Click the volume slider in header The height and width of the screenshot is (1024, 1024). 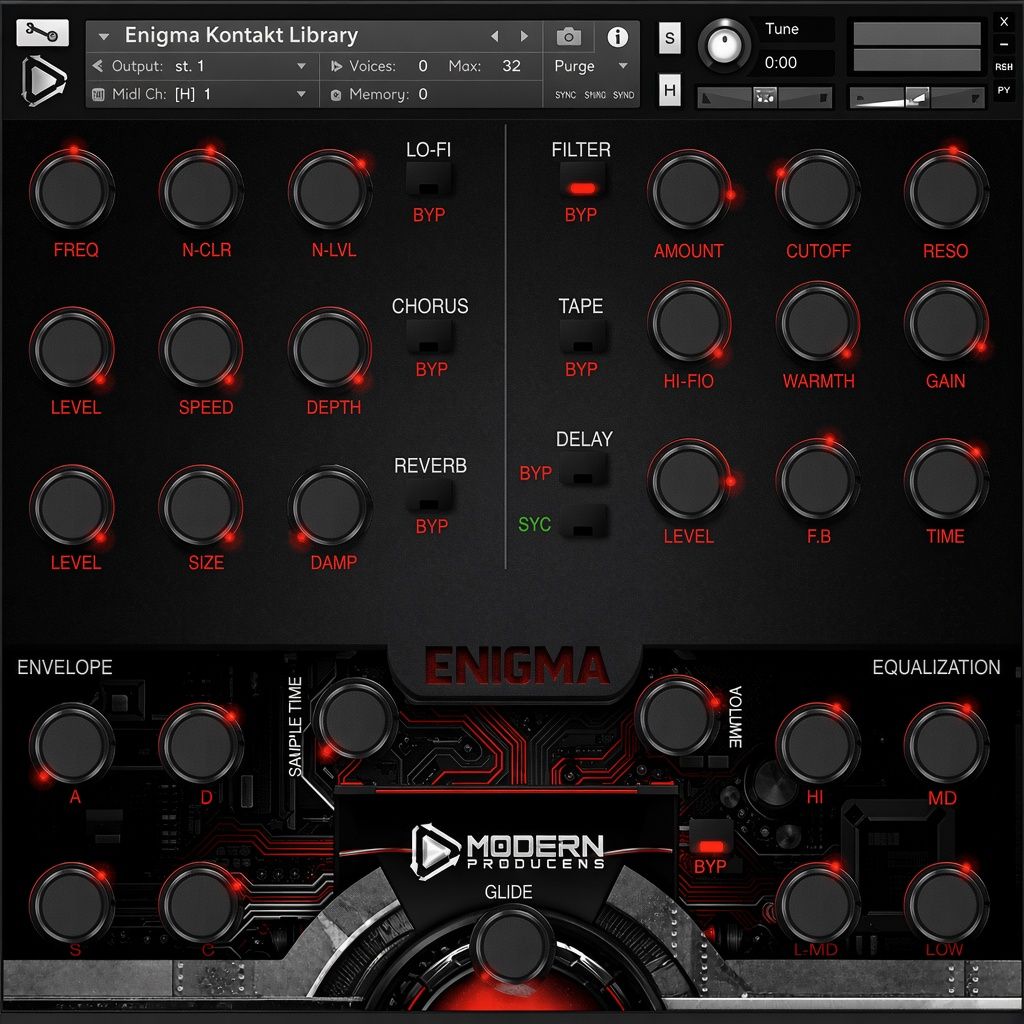pyautogui.click(x=917, y=98)
